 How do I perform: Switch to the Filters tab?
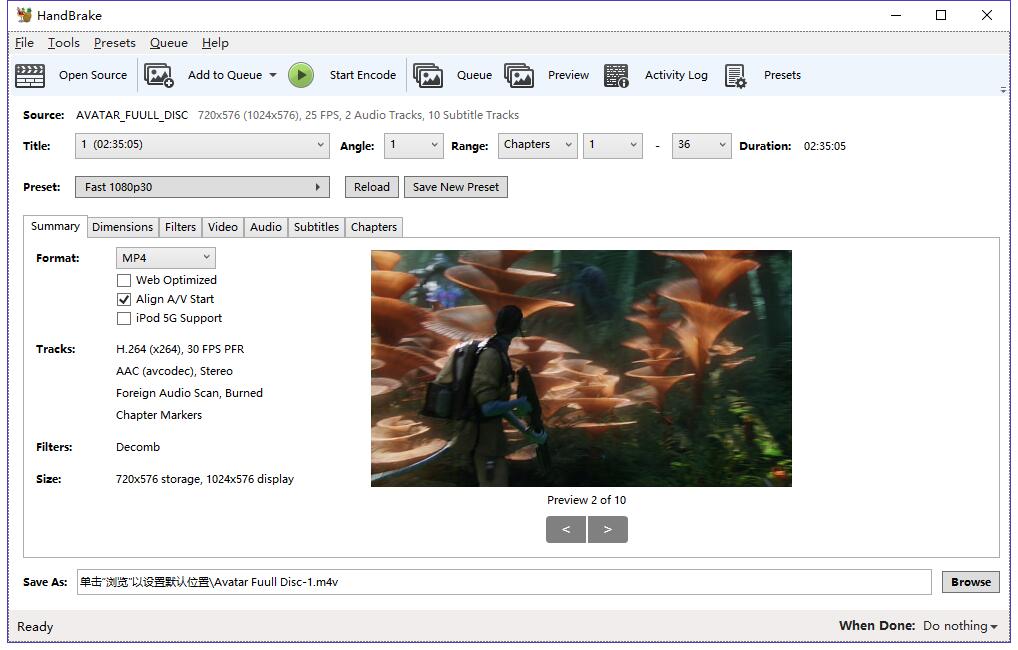180,227
